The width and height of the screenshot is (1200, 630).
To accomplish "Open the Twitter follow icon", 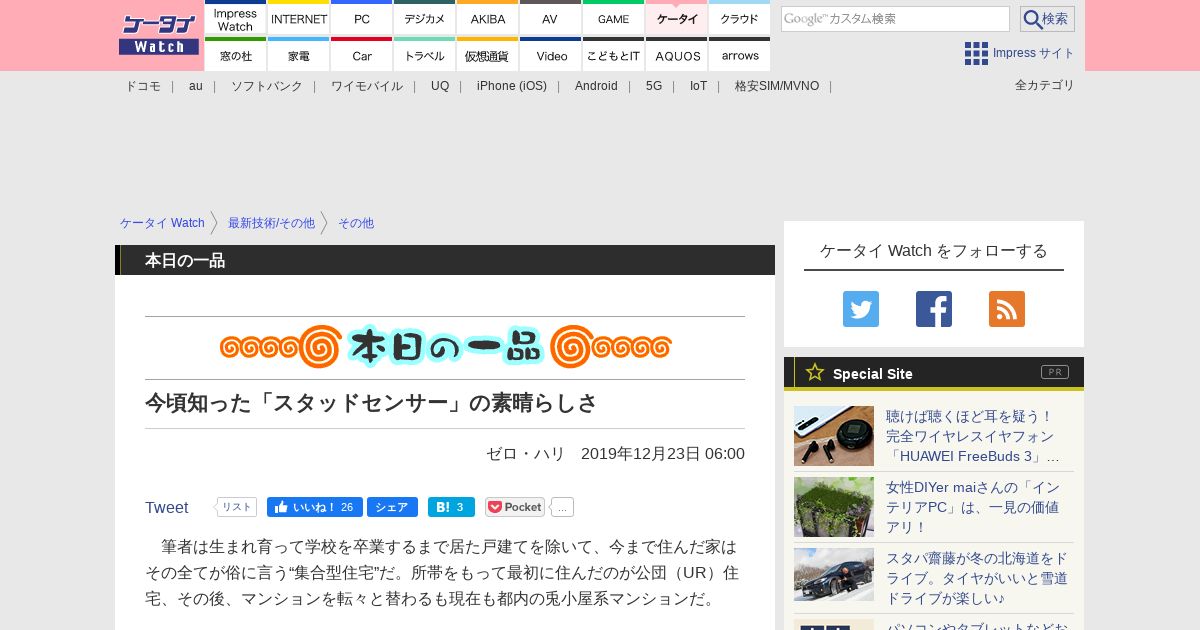I will (x=861, y=309).
